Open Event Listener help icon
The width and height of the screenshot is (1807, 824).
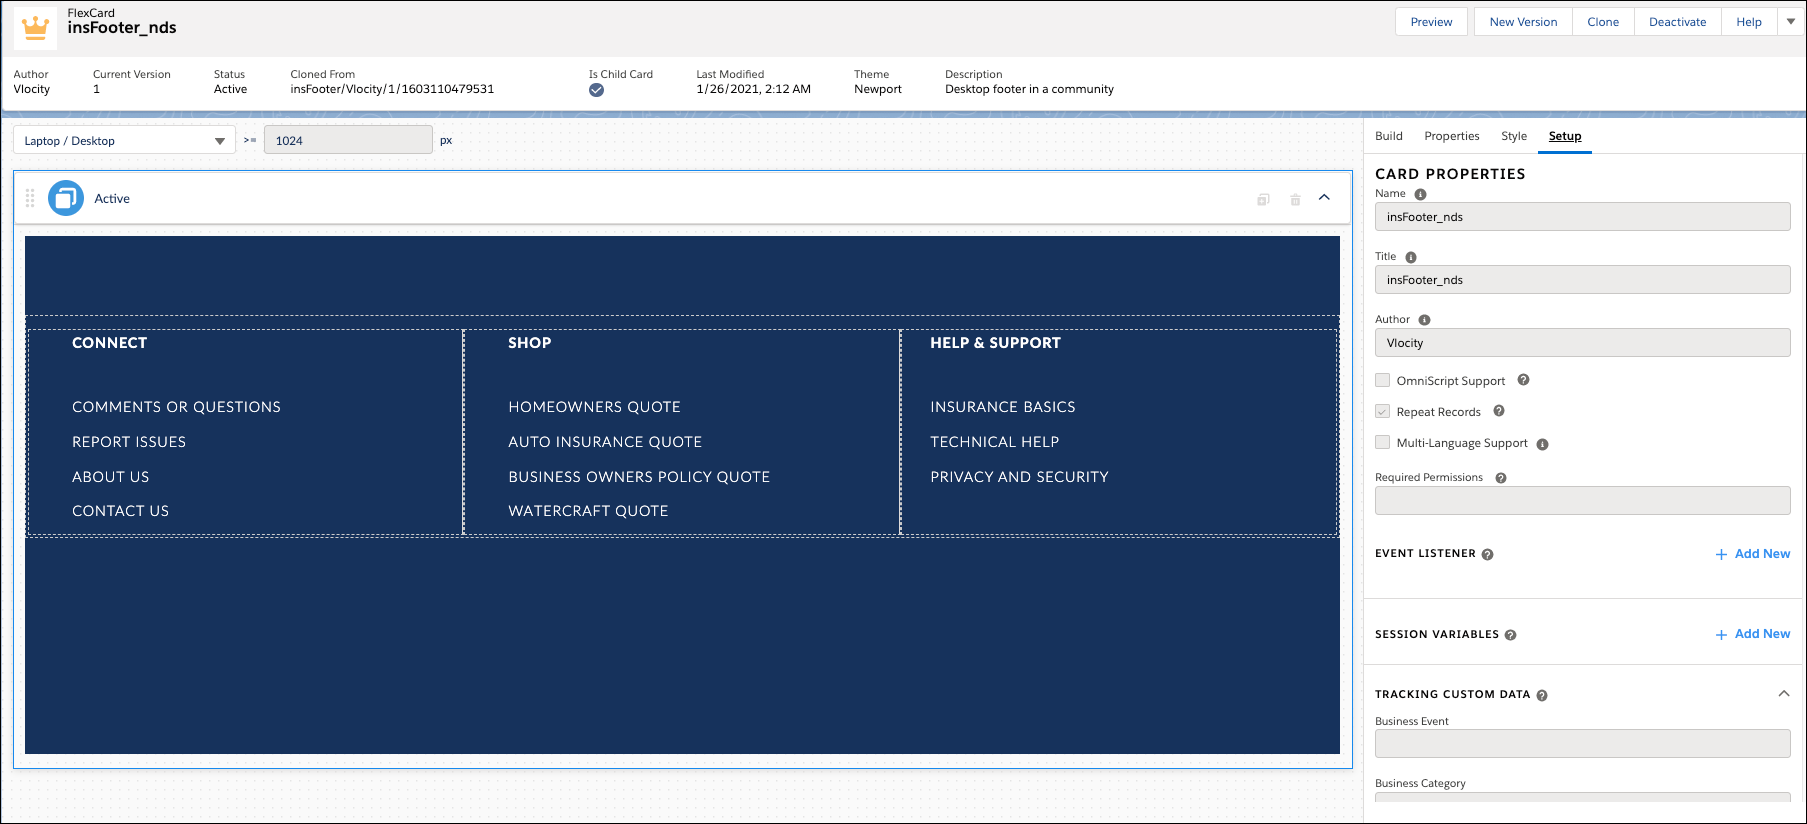(x=1487, y=554)
